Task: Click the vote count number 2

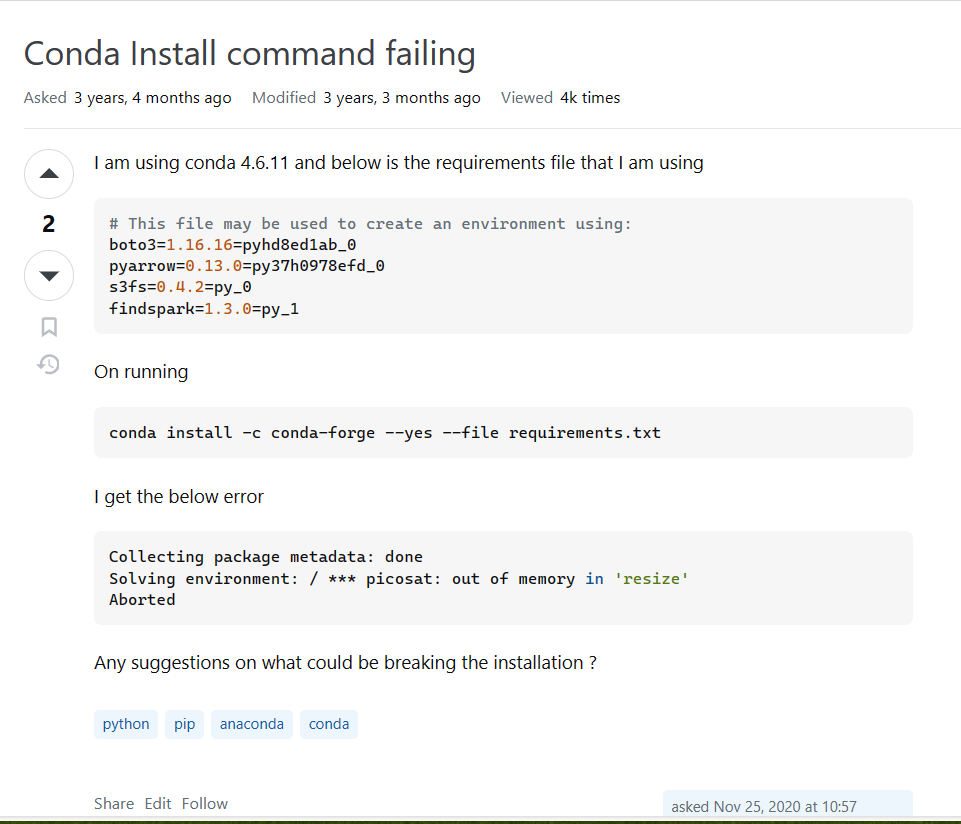Action: tap(49, 224)
